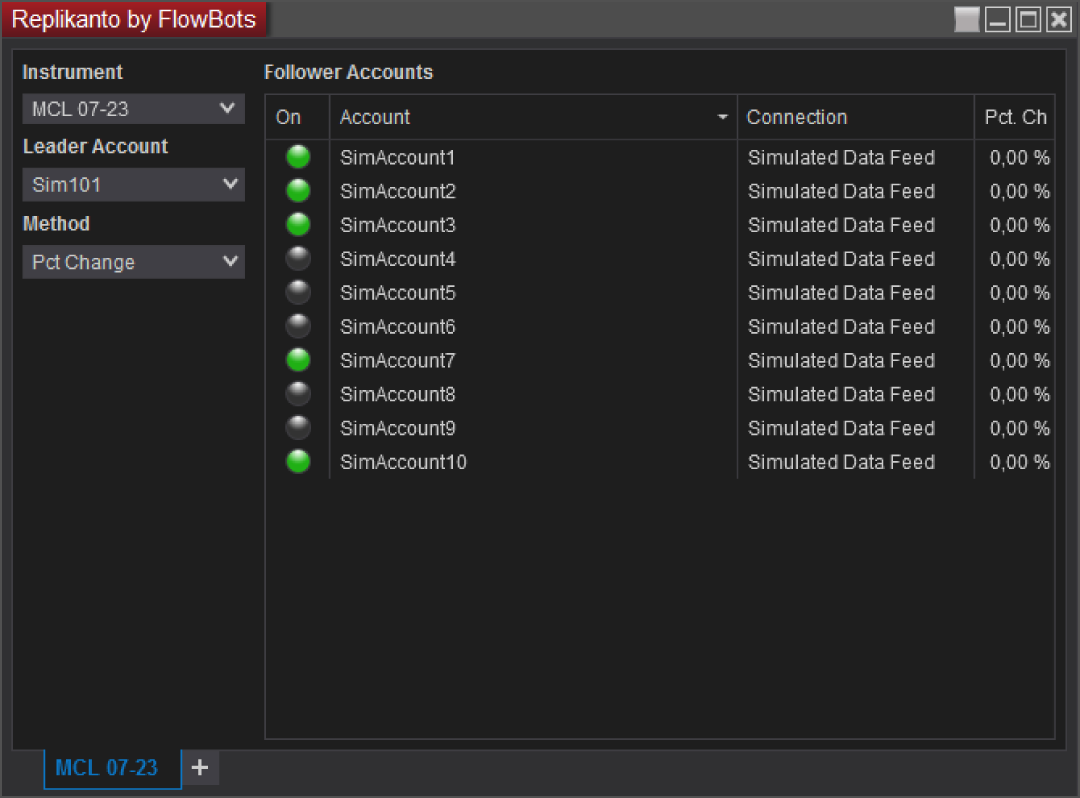Screen dimensions: 1080x798
Task: Add a new tab with plus button
Action: pyautogui.click(x=200, y=767)
